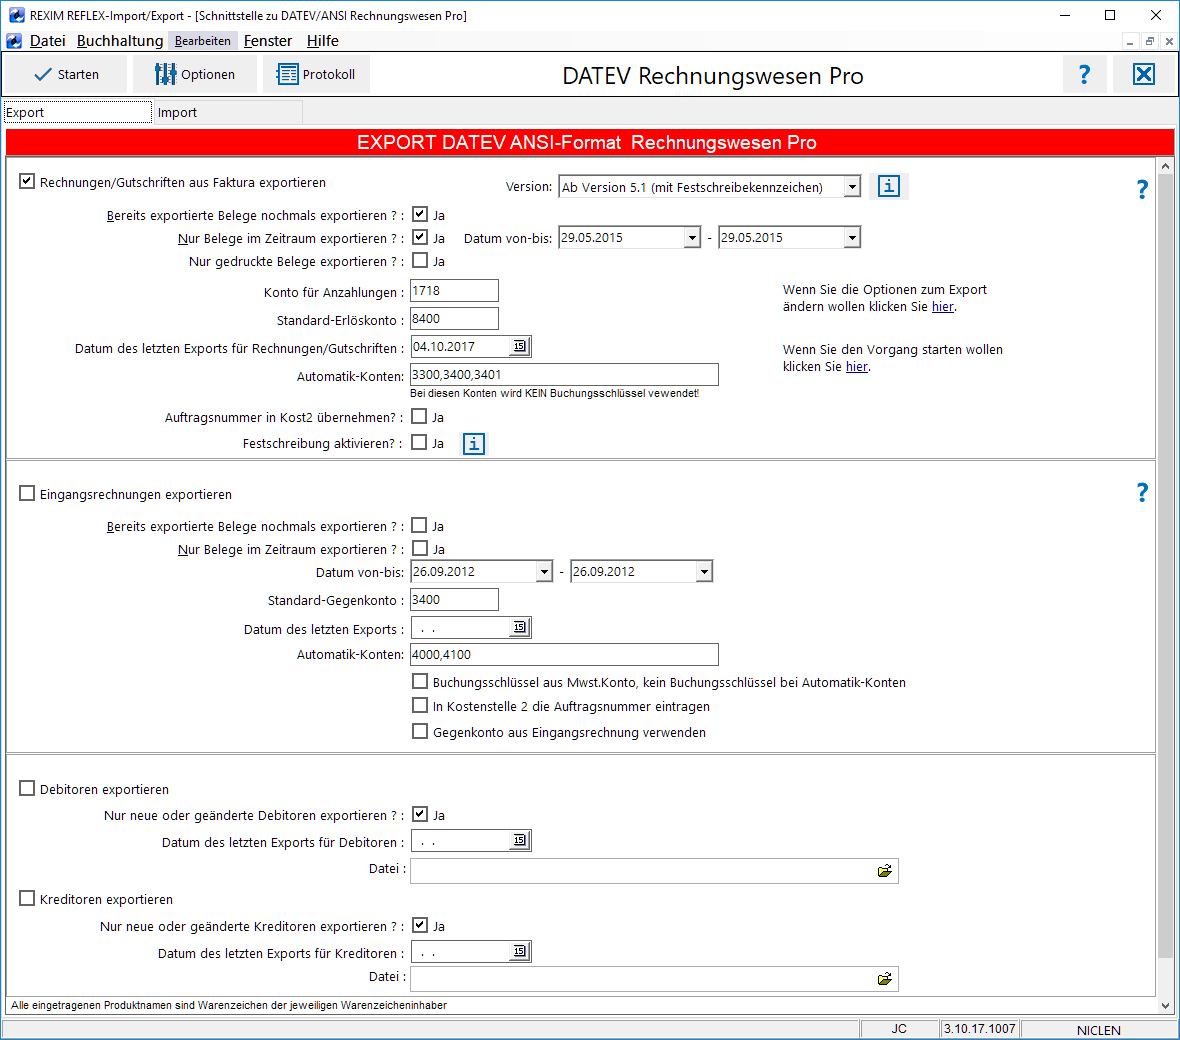Open the Buchhaltung menu
The width and height of the screenshot is (1180, 1040).
click(x=120, y=41)
